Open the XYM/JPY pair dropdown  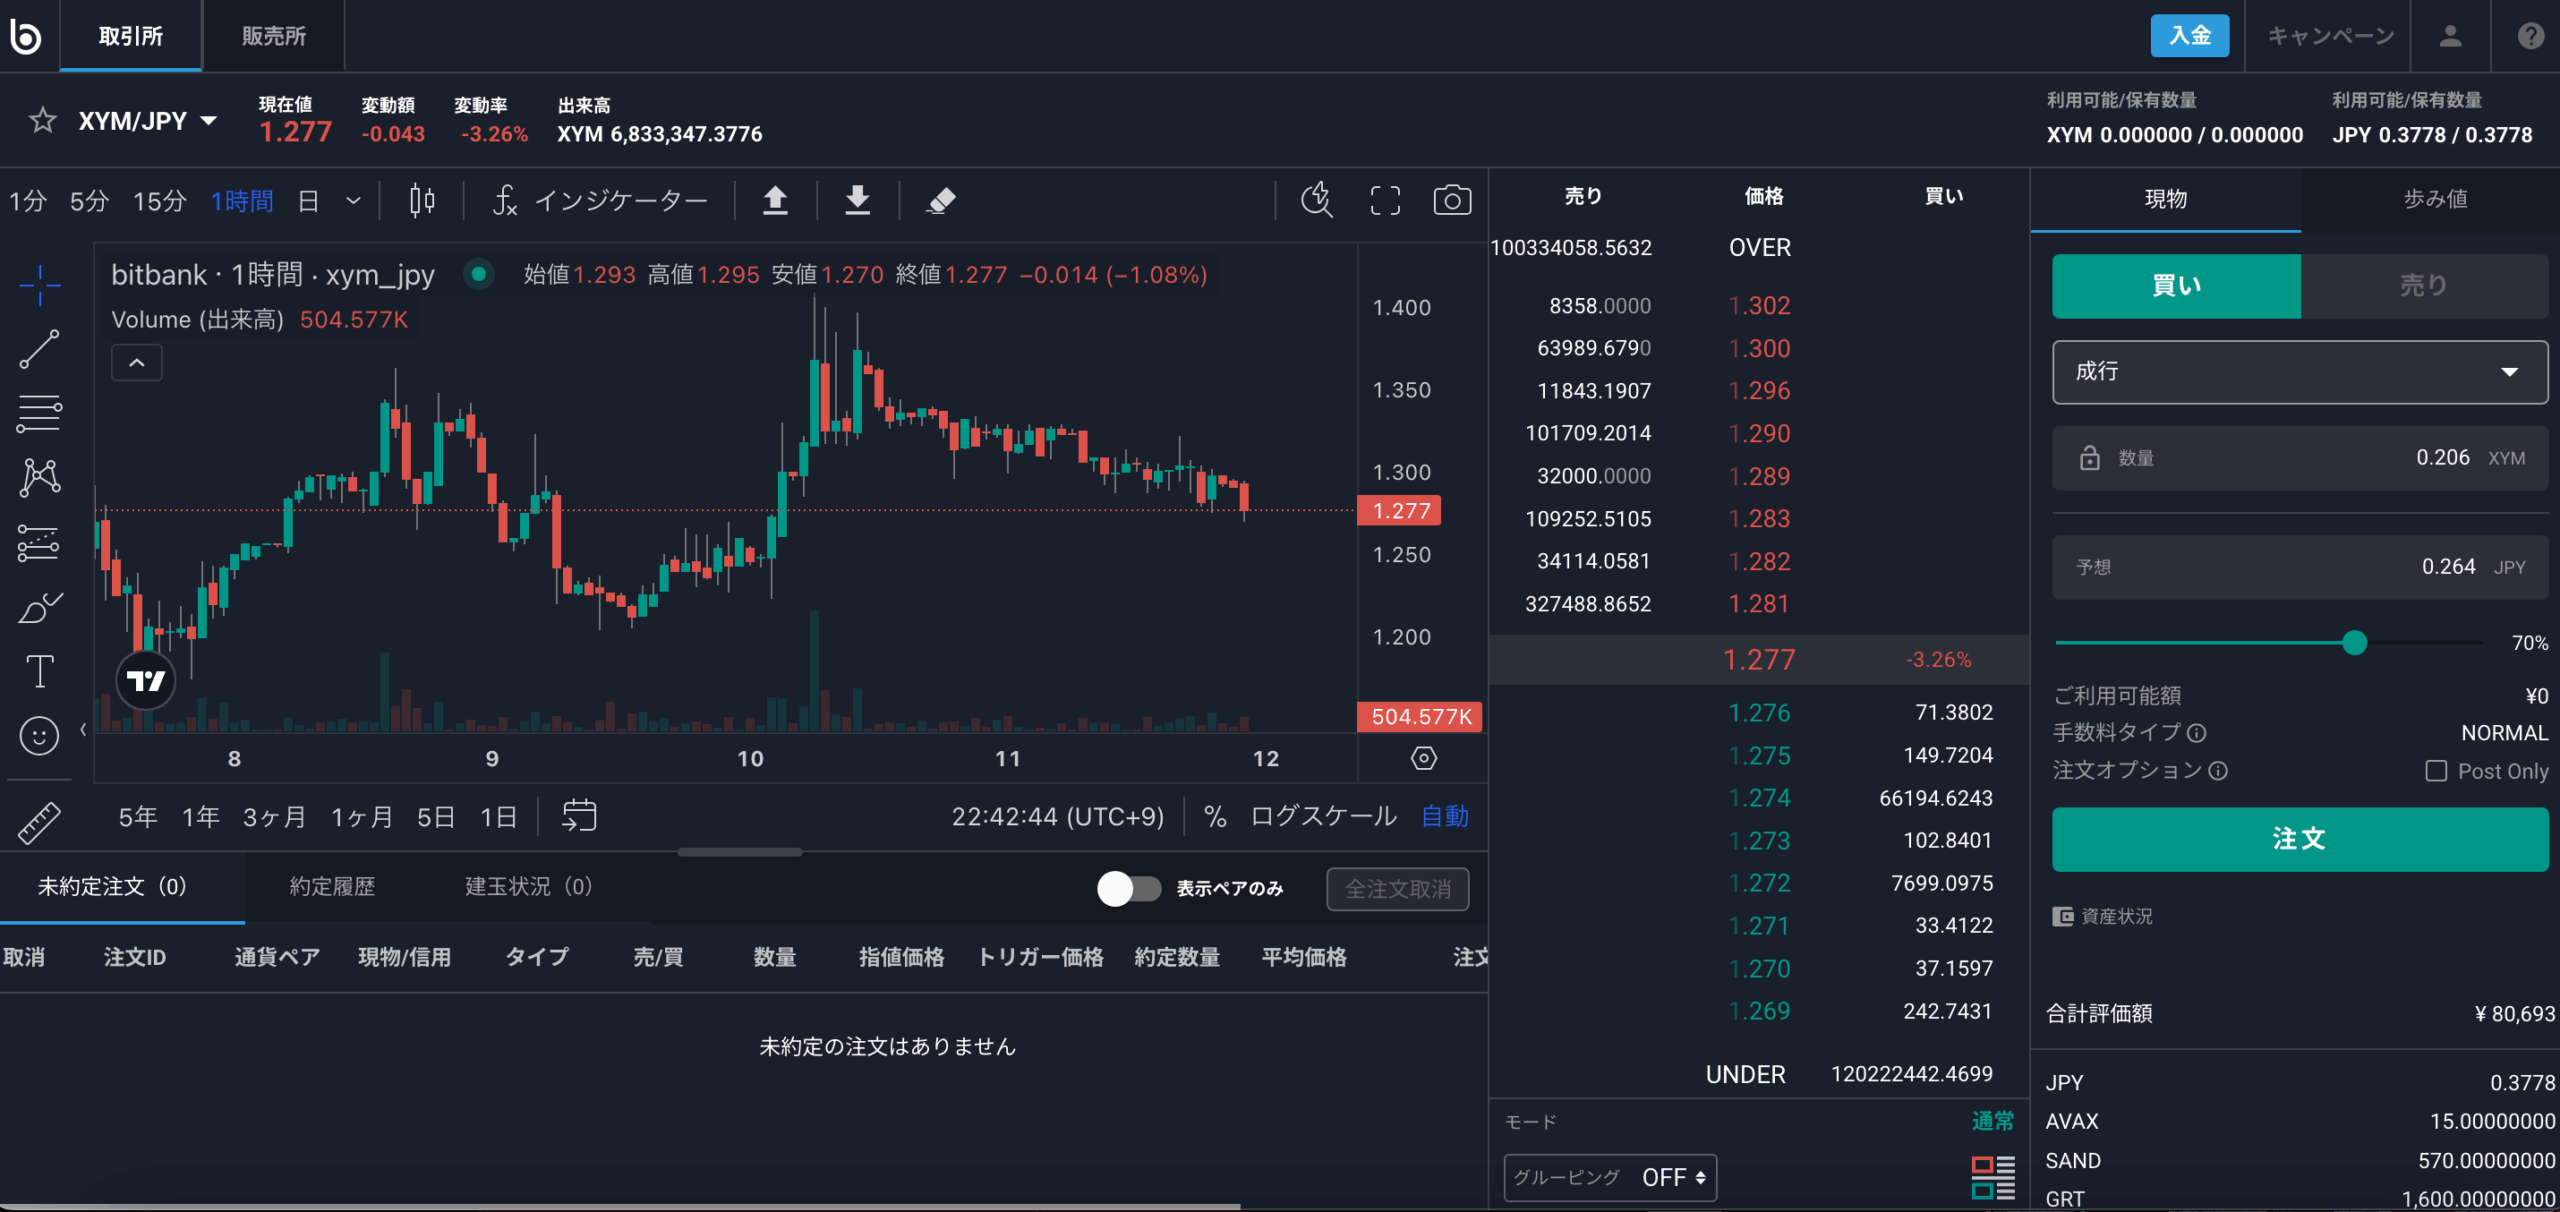(148, 121)
